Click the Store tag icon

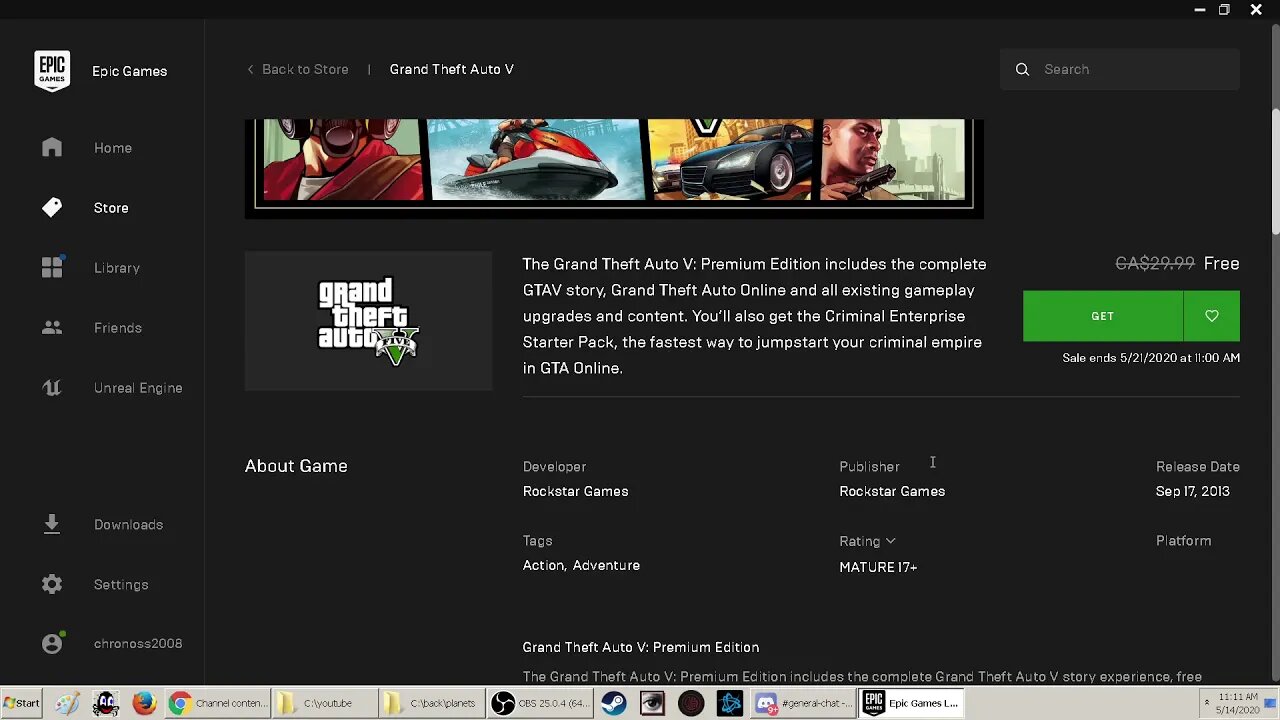click(52, 207)
